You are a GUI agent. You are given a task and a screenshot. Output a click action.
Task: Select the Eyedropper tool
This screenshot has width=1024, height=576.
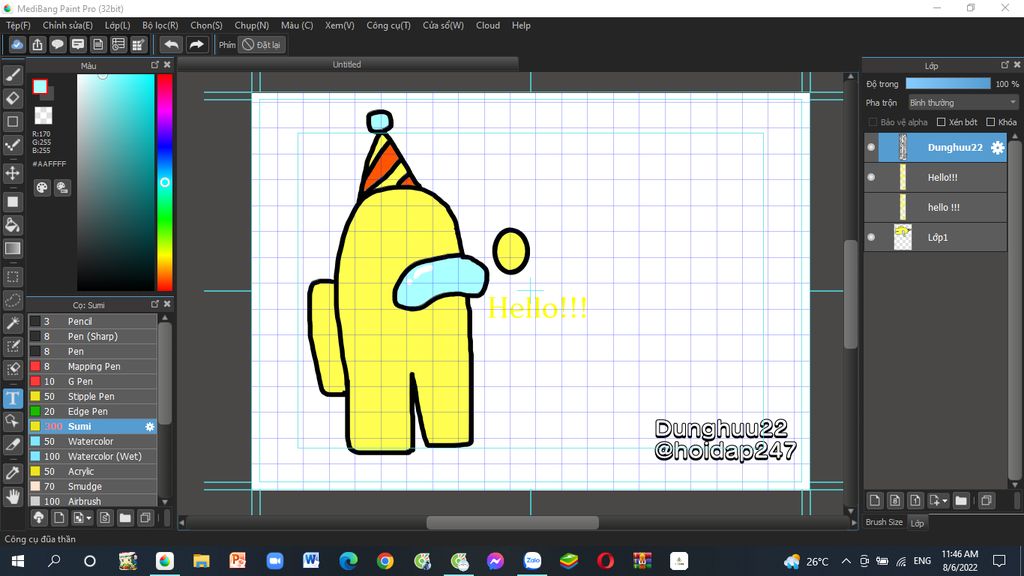(x=12, y=473)
